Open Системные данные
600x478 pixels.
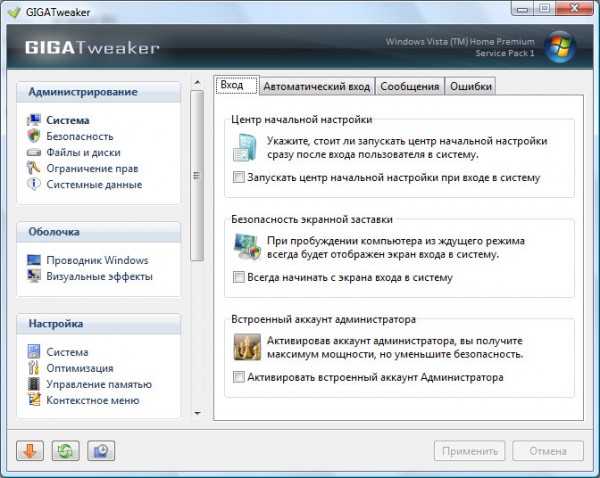(x=94, y=184)
